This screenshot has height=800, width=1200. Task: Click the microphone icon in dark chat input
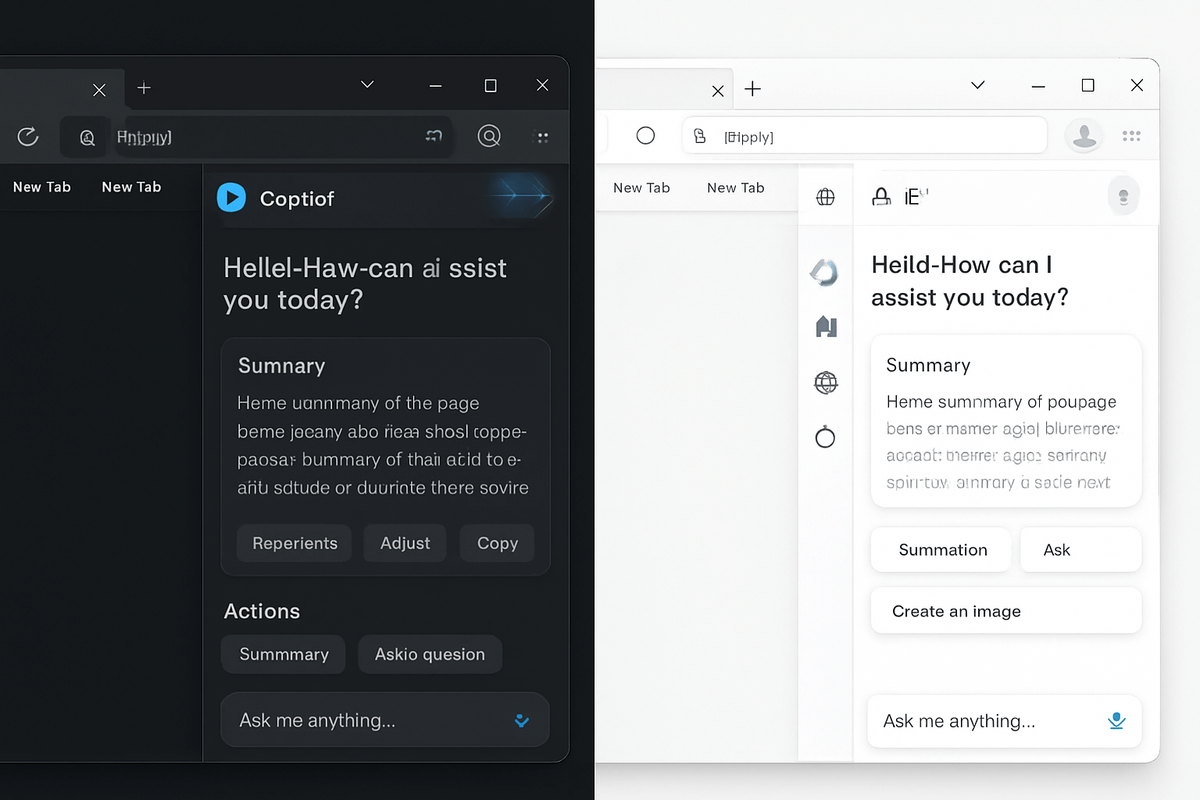pos(521,720)
